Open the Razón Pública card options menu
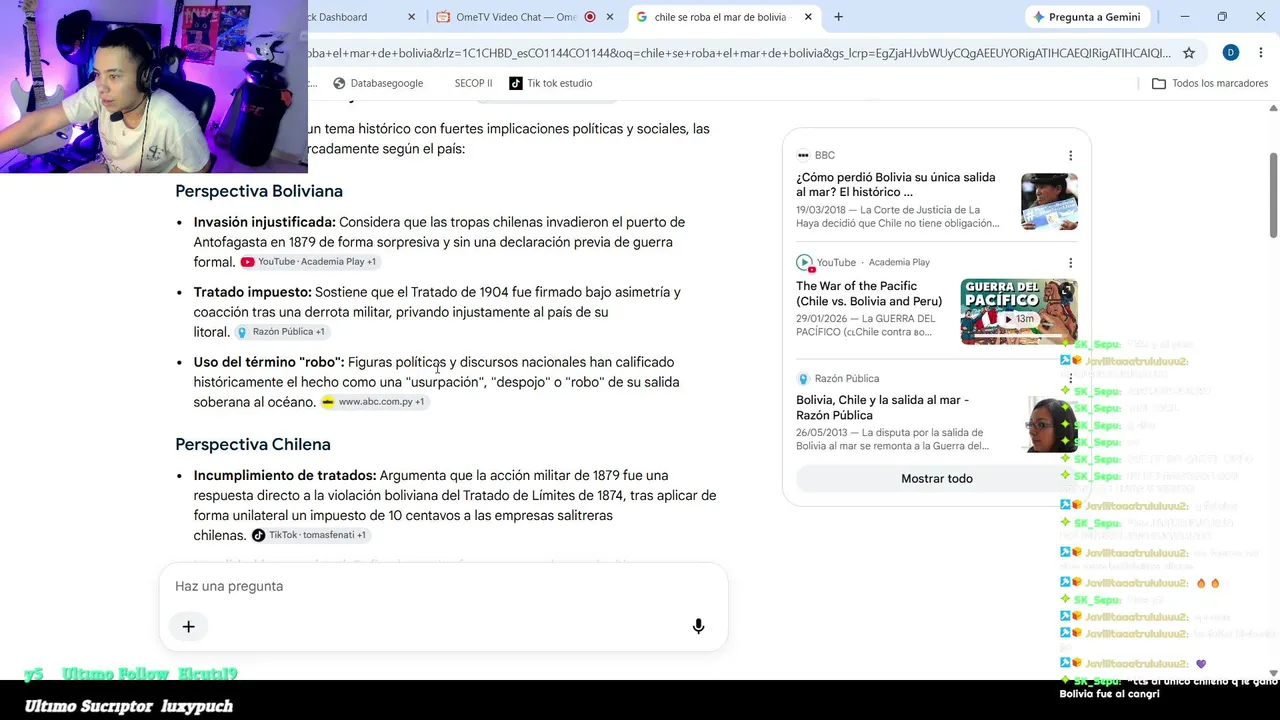This screenshot has height=720, width=1280. click(1070, 379)
